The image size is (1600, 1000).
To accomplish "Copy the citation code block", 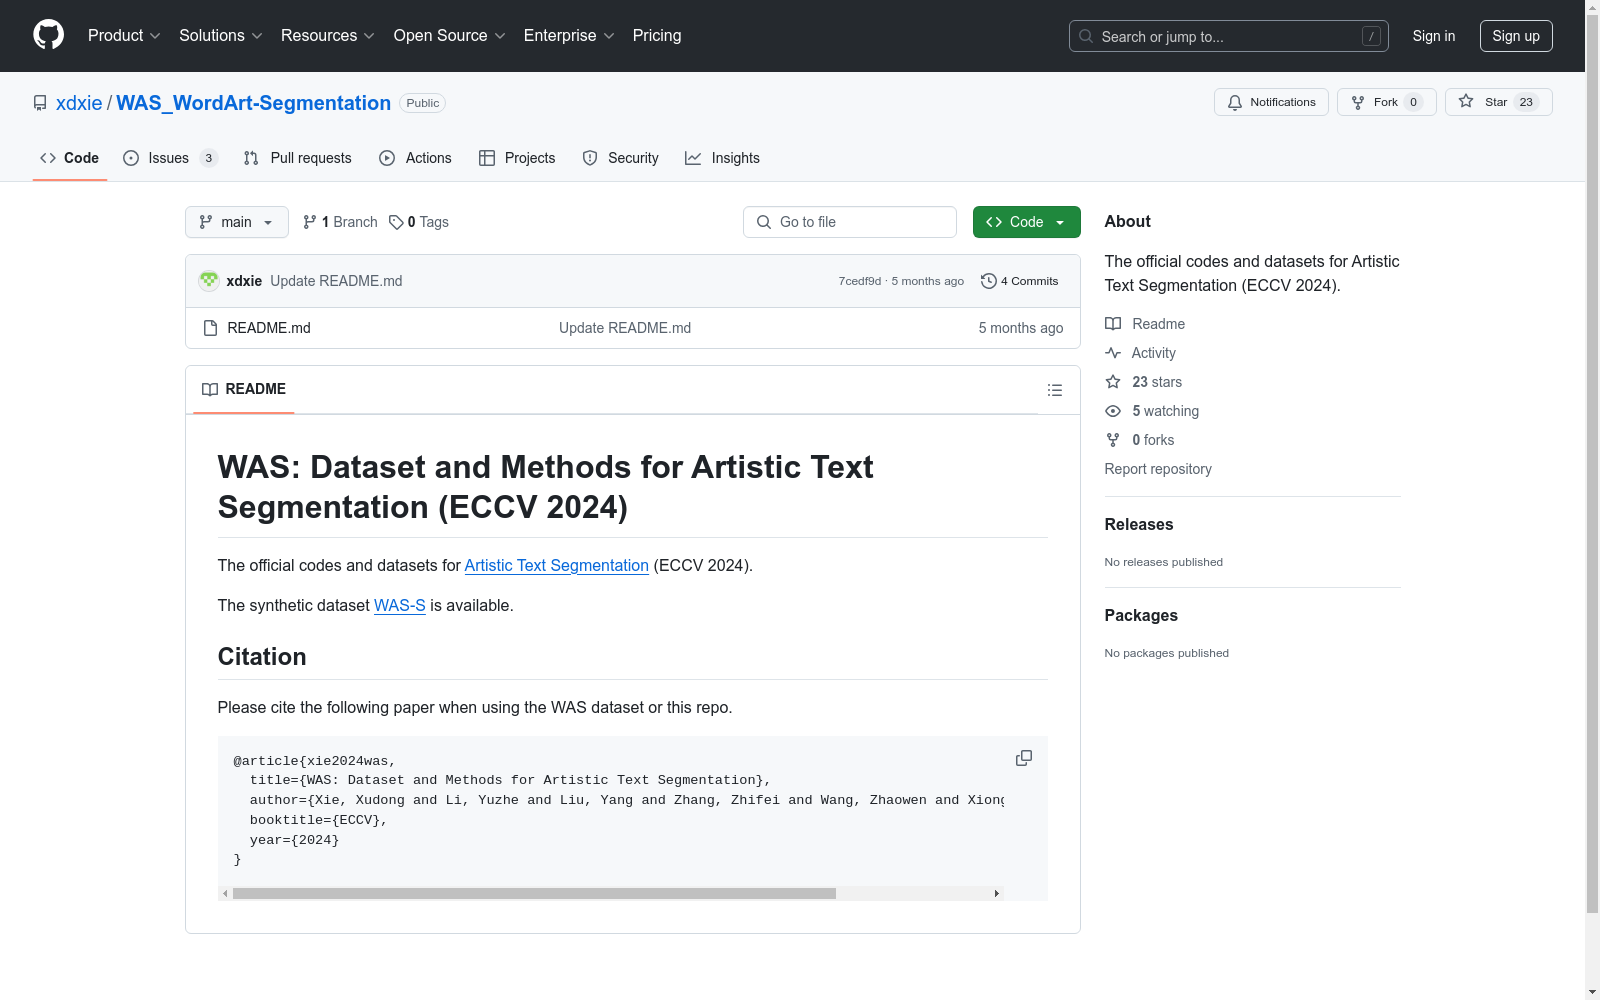I will (x=1024, y=758).
